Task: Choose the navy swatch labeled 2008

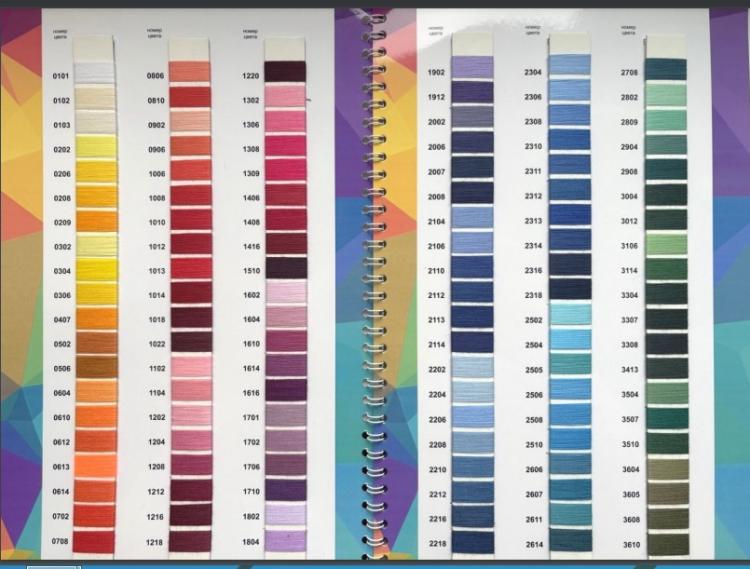Action: [x=472, y=193]
